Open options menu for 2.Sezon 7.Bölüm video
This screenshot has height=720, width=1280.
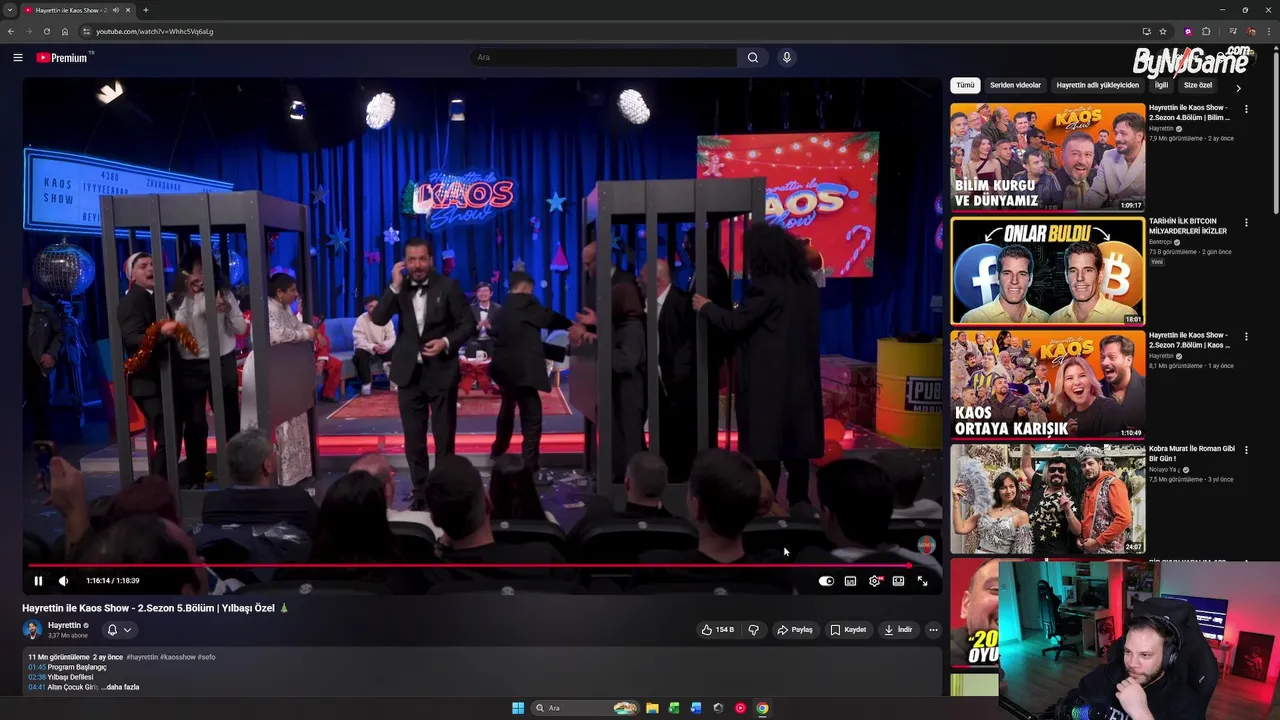(1246, 337)
